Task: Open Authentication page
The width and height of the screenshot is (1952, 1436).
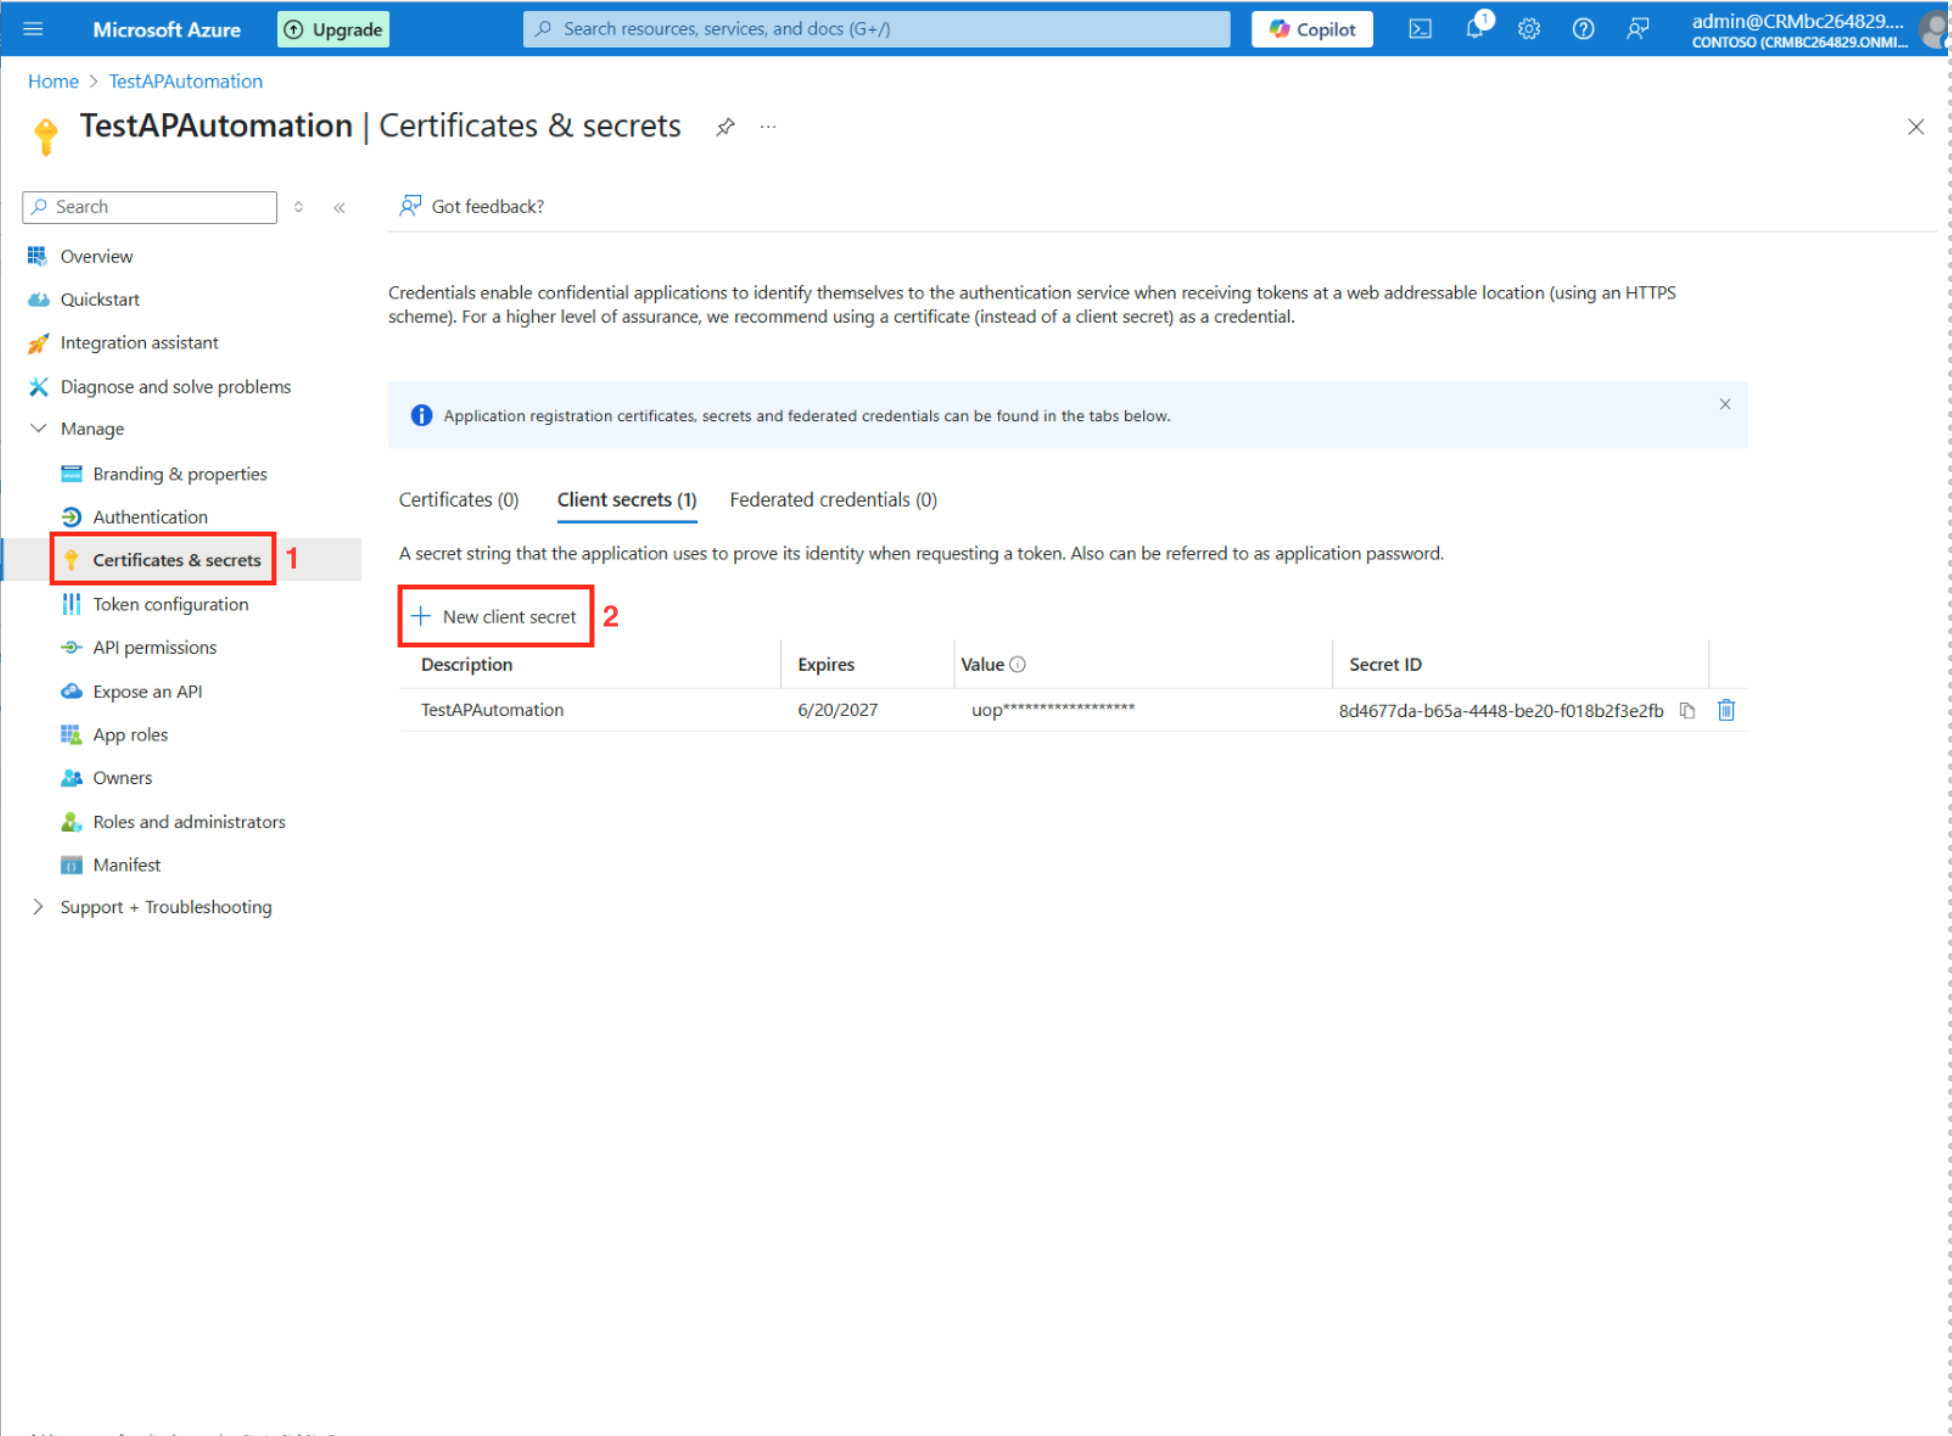Action: pyautogui.click(x=150, y=517)
